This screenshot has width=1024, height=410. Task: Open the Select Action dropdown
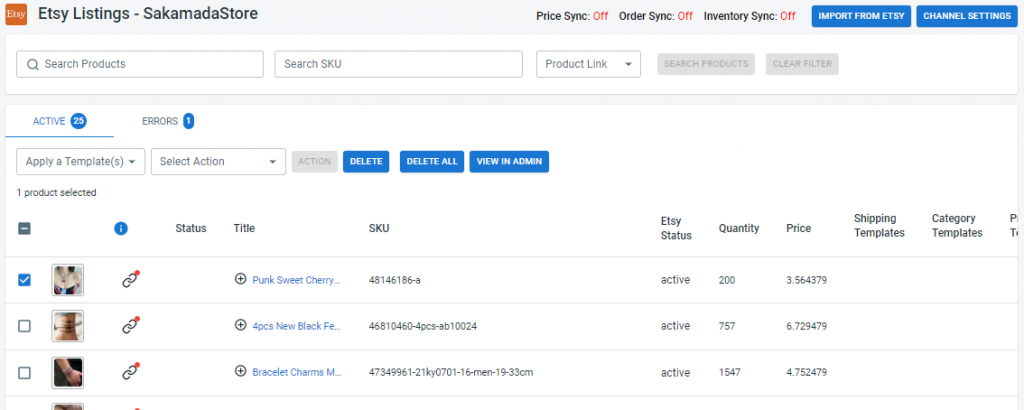pos(218,161)
